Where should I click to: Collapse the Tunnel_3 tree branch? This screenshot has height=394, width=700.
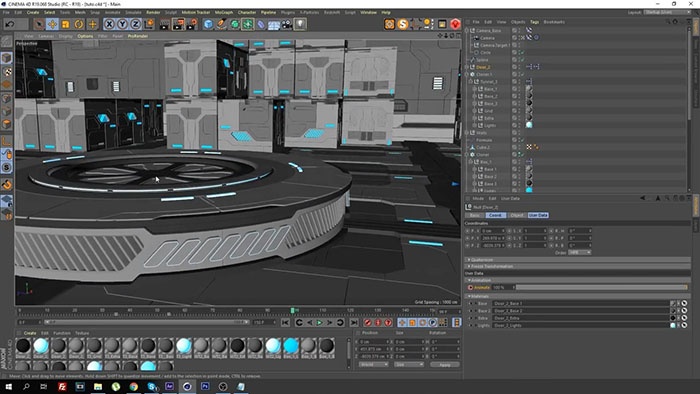click(x=470, y=82)
